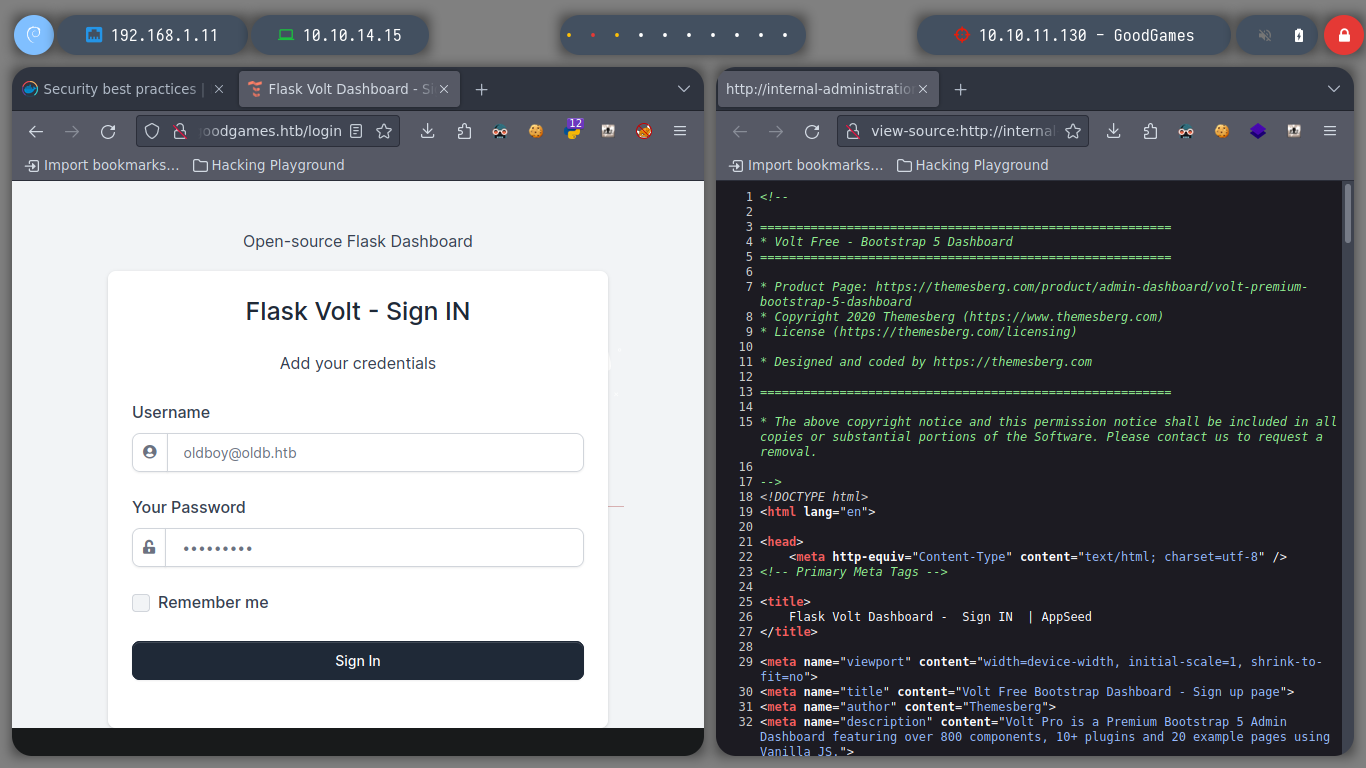Open Python extension showing badge 12
Screen dimensions: 1366x768
pos(573,131)
